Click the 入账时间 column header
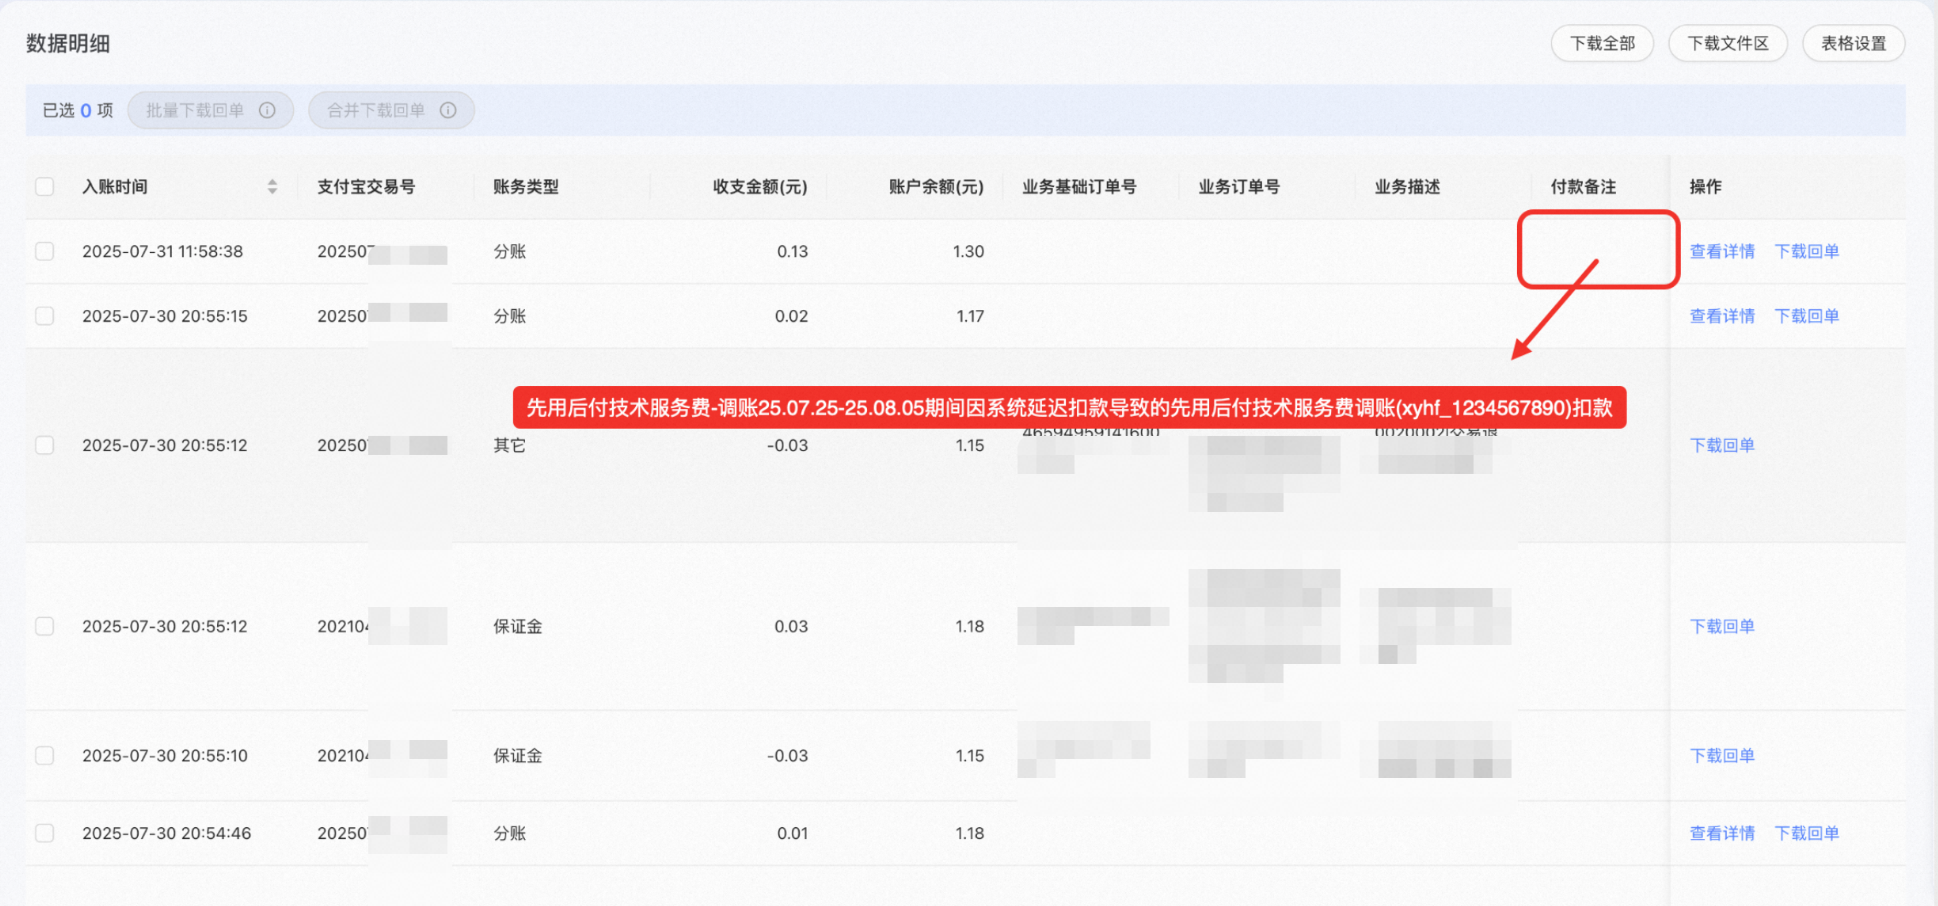Viewport: 1938px width, 906px height. 115,187
